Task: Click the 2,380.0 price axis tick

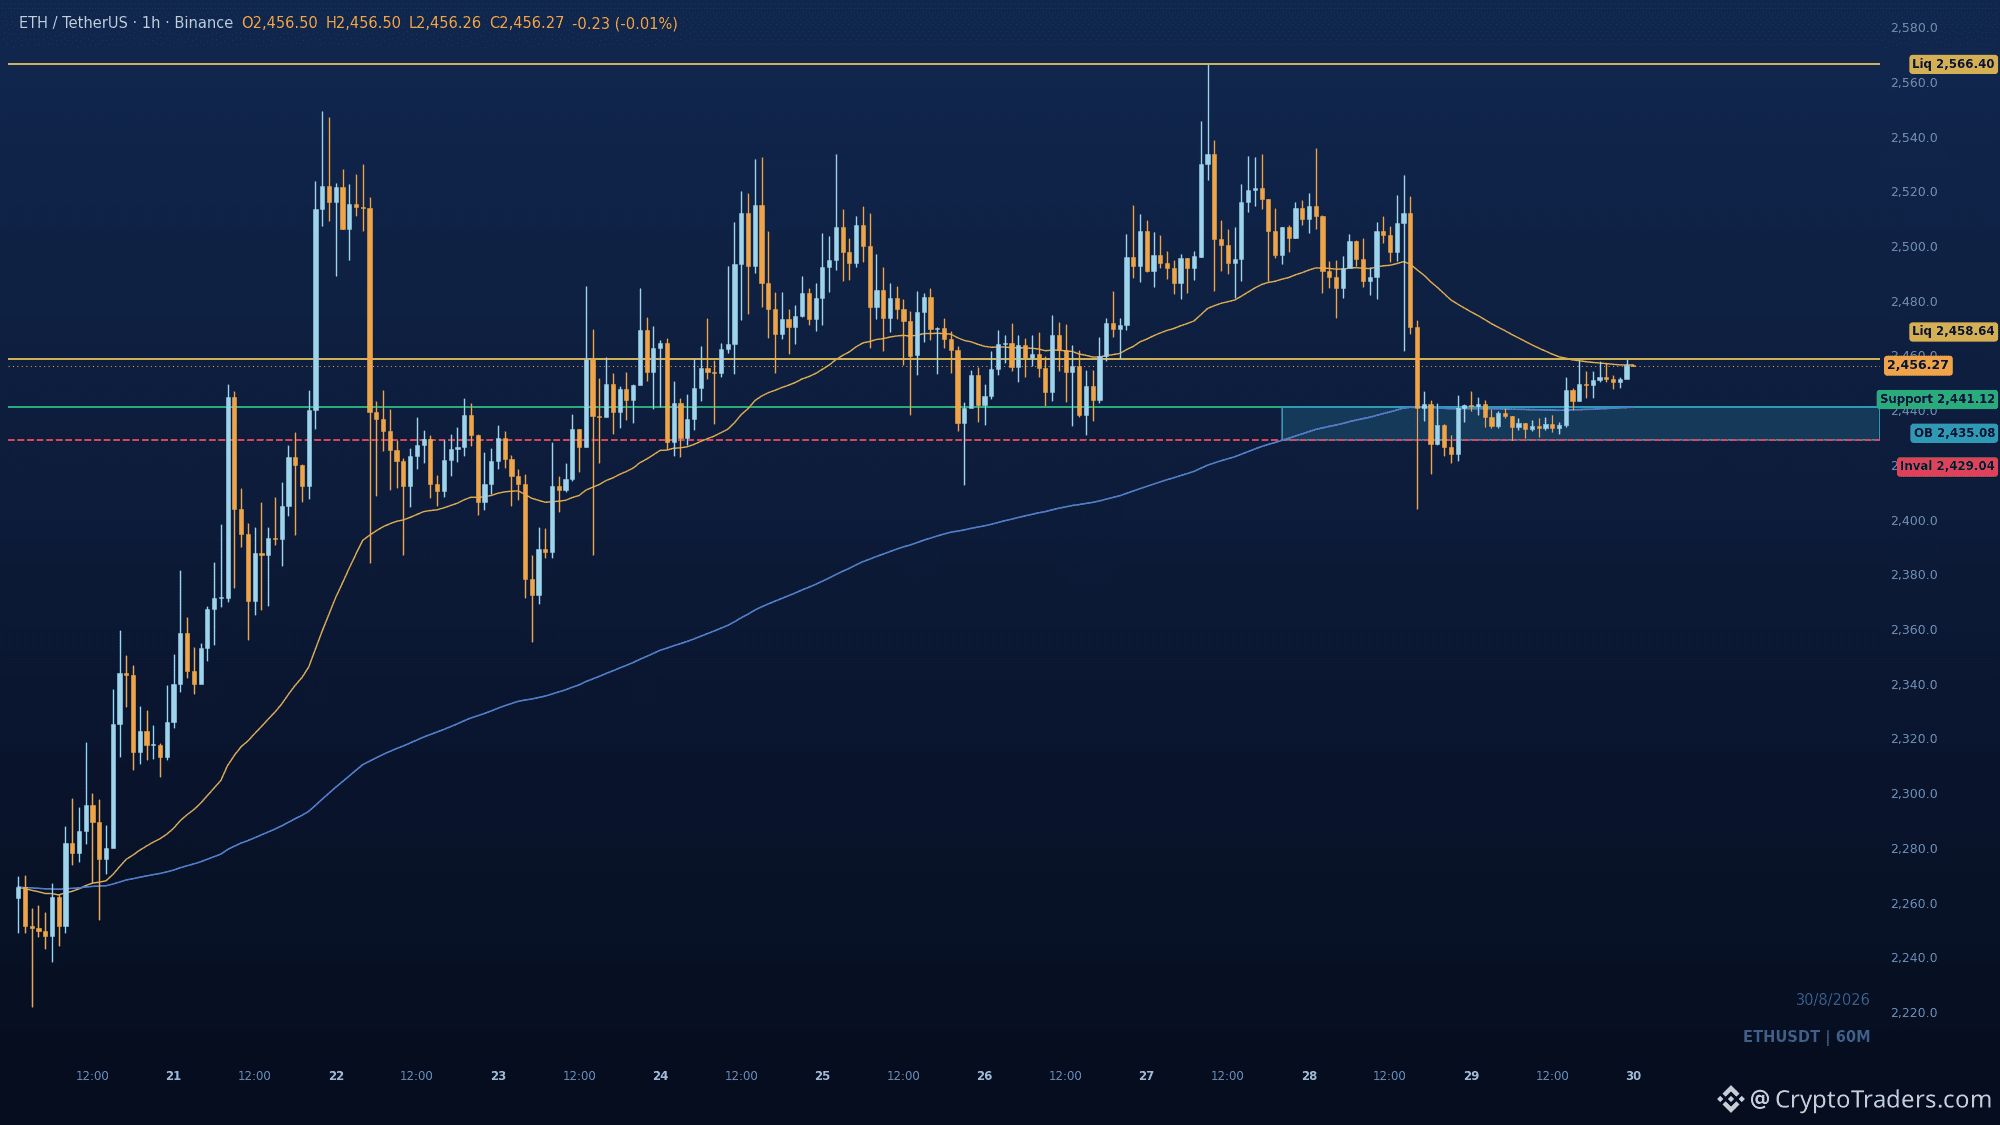Action: [1914, 575]
